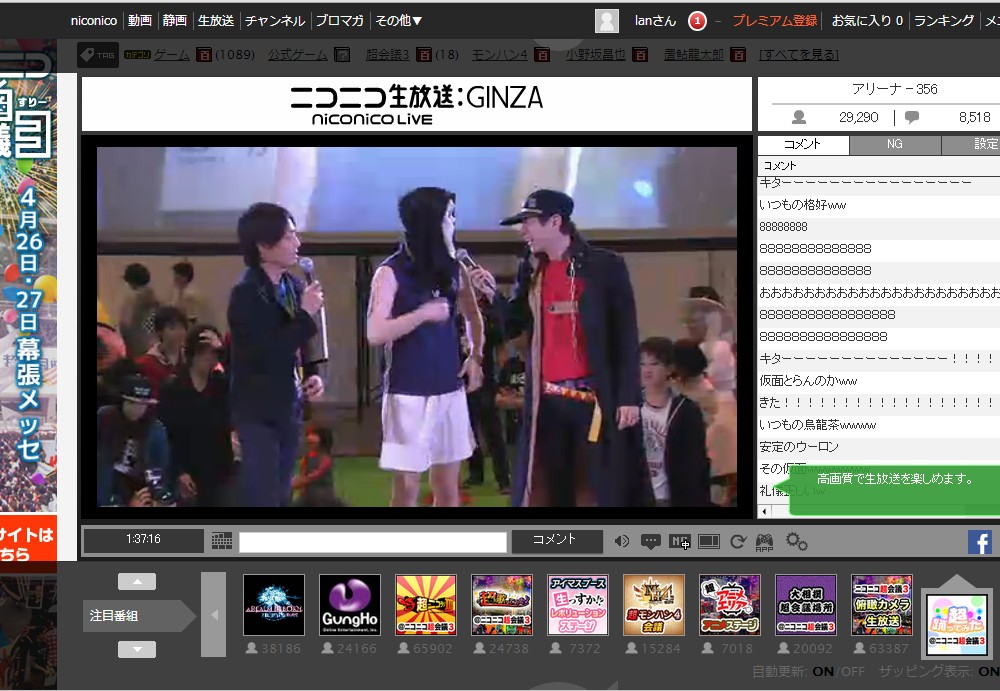
Task: Turn auto update OFF
Action: tap(853, 671)
